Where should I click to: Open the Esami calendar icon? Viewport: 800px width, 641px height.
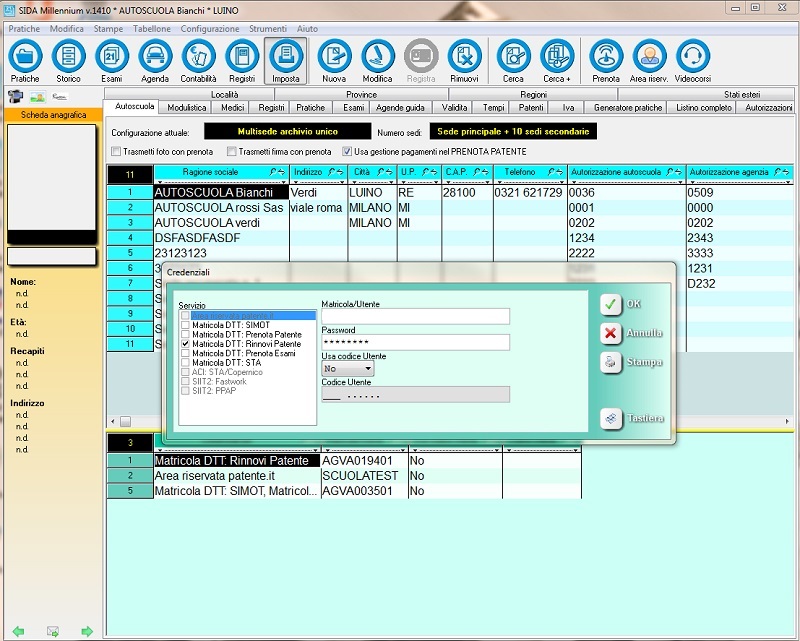click(x=111, y=58)
